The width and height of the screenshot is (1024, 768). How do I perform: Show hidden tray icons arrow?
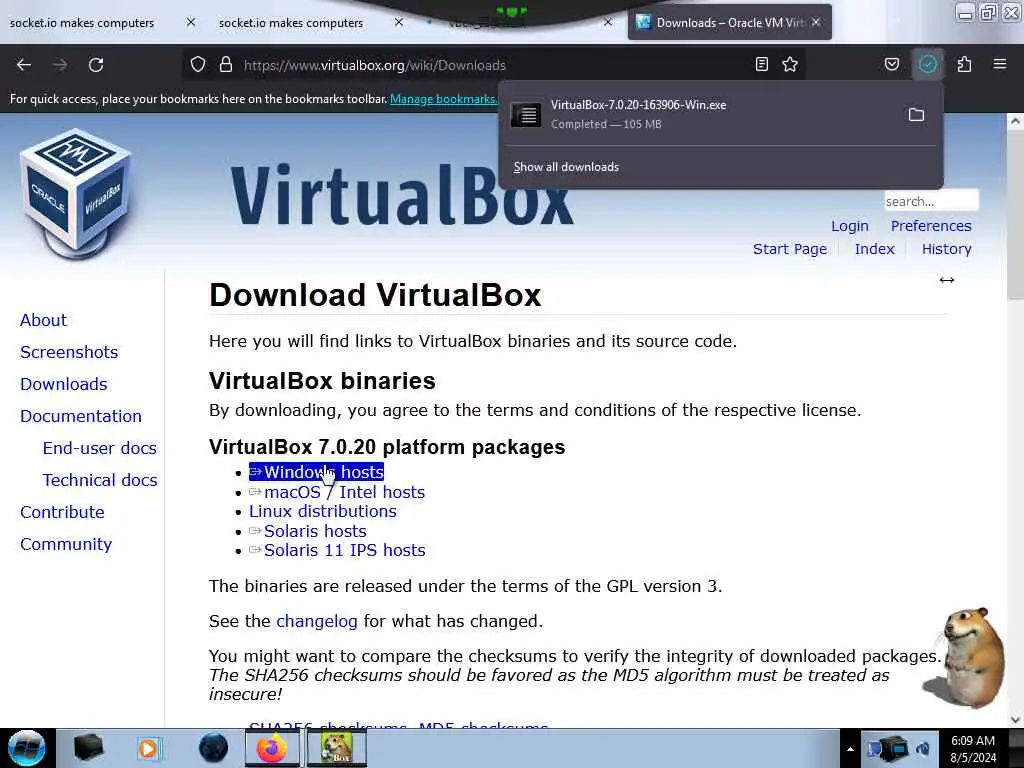850,749
